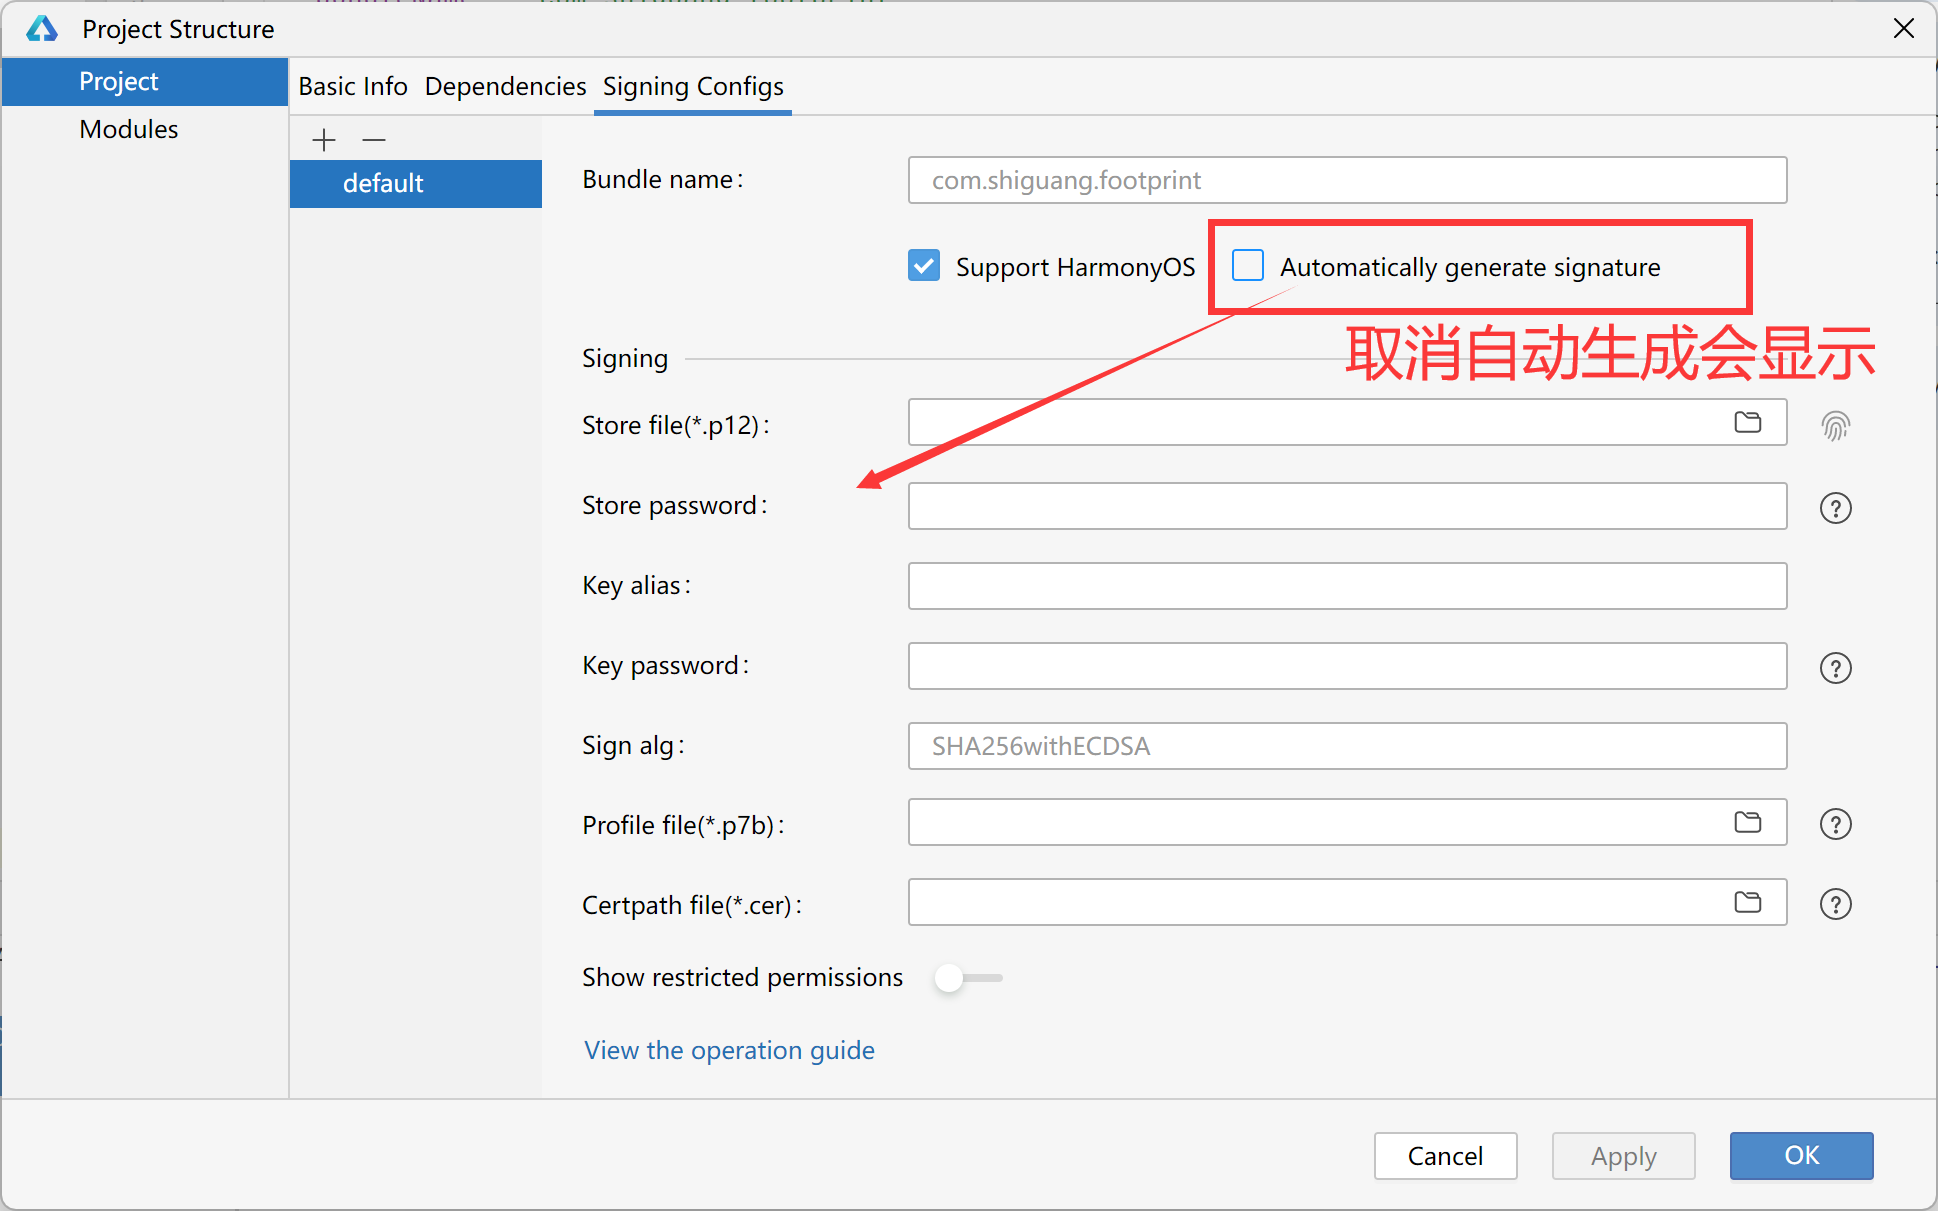Enable Automatically generate signature checkbox
1938x1211 pixels.
(x=1247, y=266)
